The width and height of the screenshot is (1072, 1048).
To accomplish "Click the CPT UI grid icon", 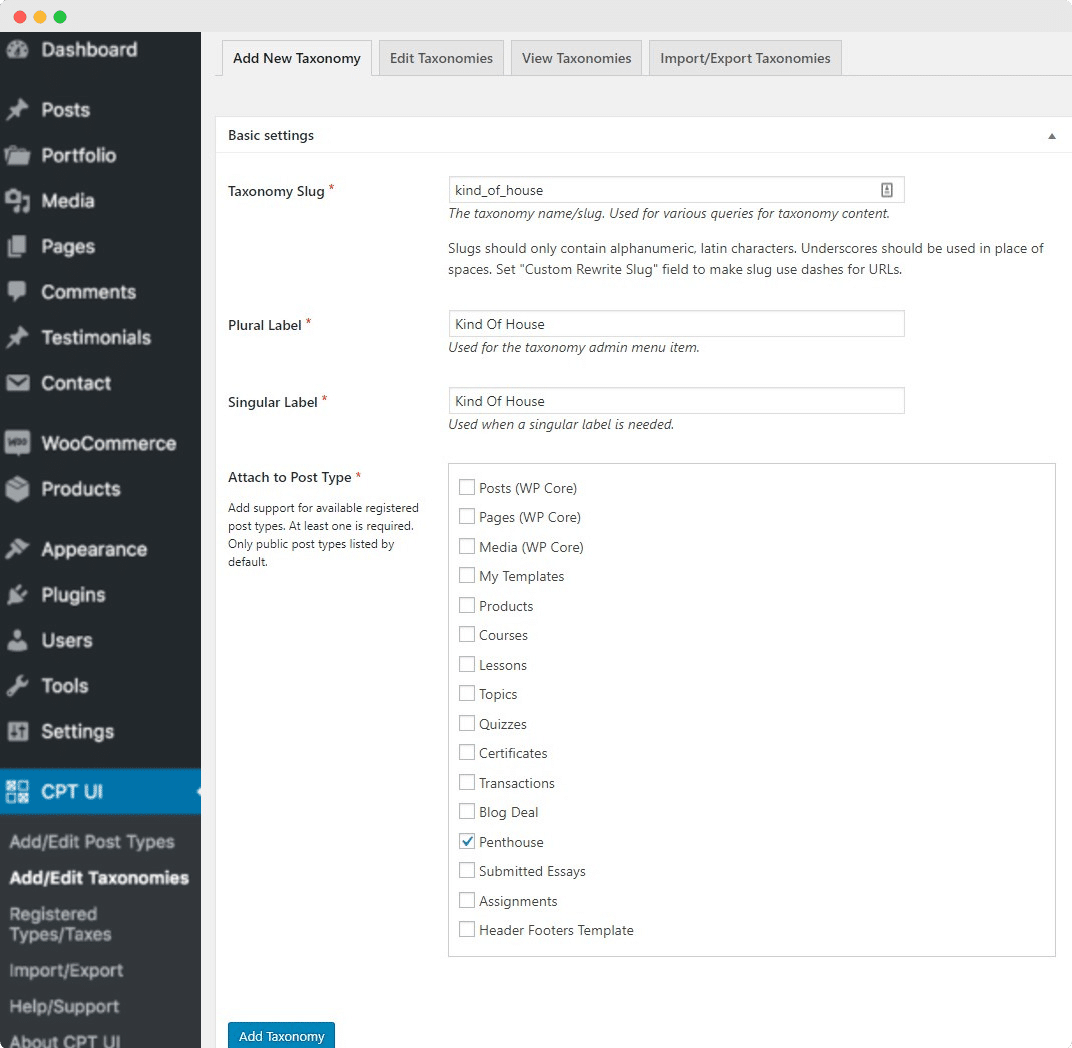I will [18, 792].
